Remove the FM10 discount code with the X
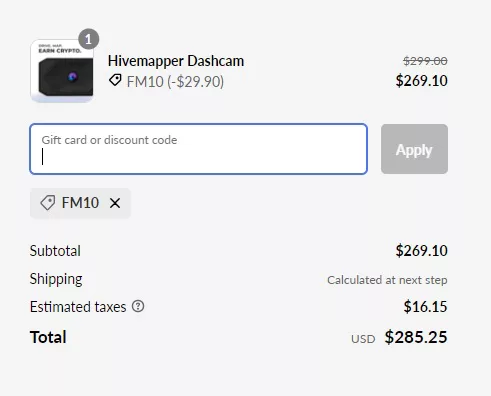Screen dimensions: 491x396 coord(115,203)
